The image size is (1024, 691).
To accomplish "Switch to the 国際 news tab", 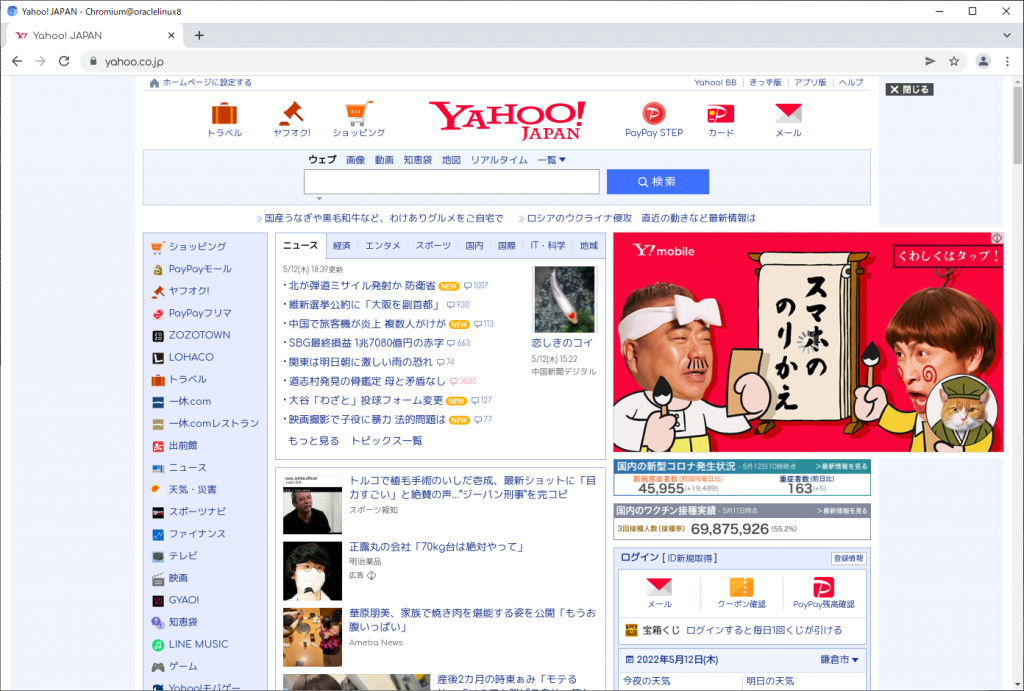I will pyautogui.click(x=507, y=246).
